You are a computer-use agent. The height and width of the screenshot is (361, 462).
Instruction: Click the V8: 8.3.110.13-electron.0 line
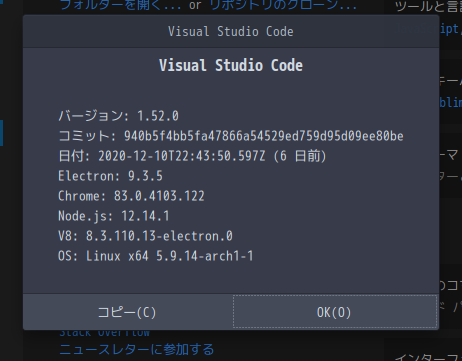point(145,236)
